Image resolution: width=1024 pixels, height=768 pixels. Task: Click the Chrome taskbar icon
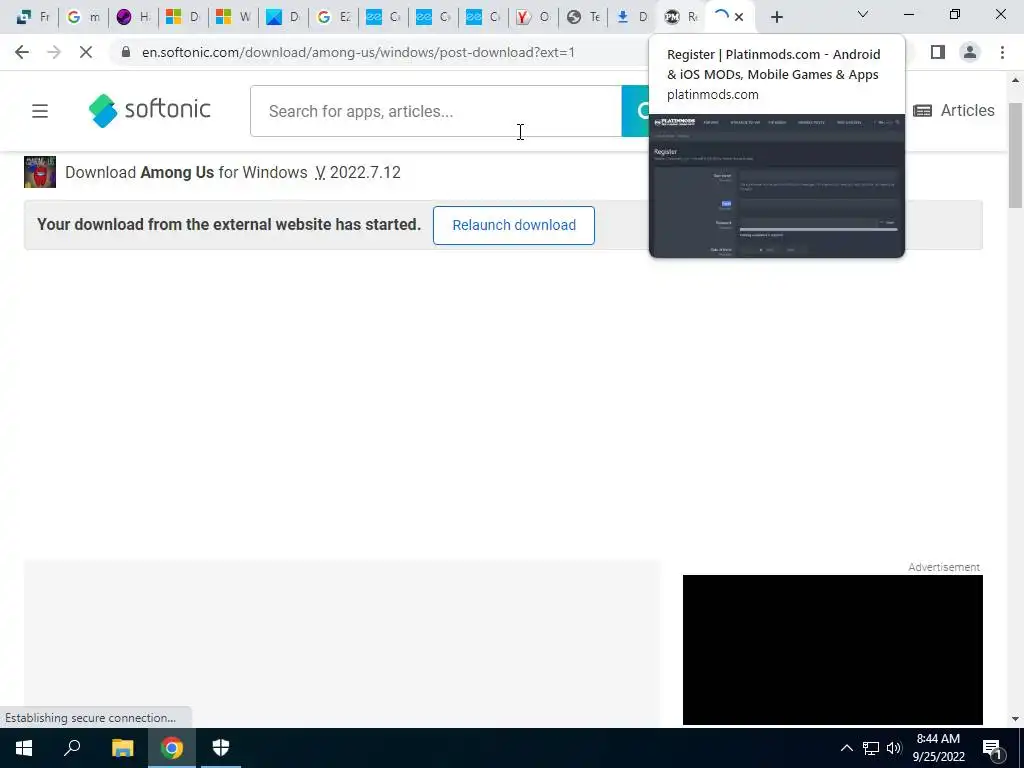pos(172,748)
